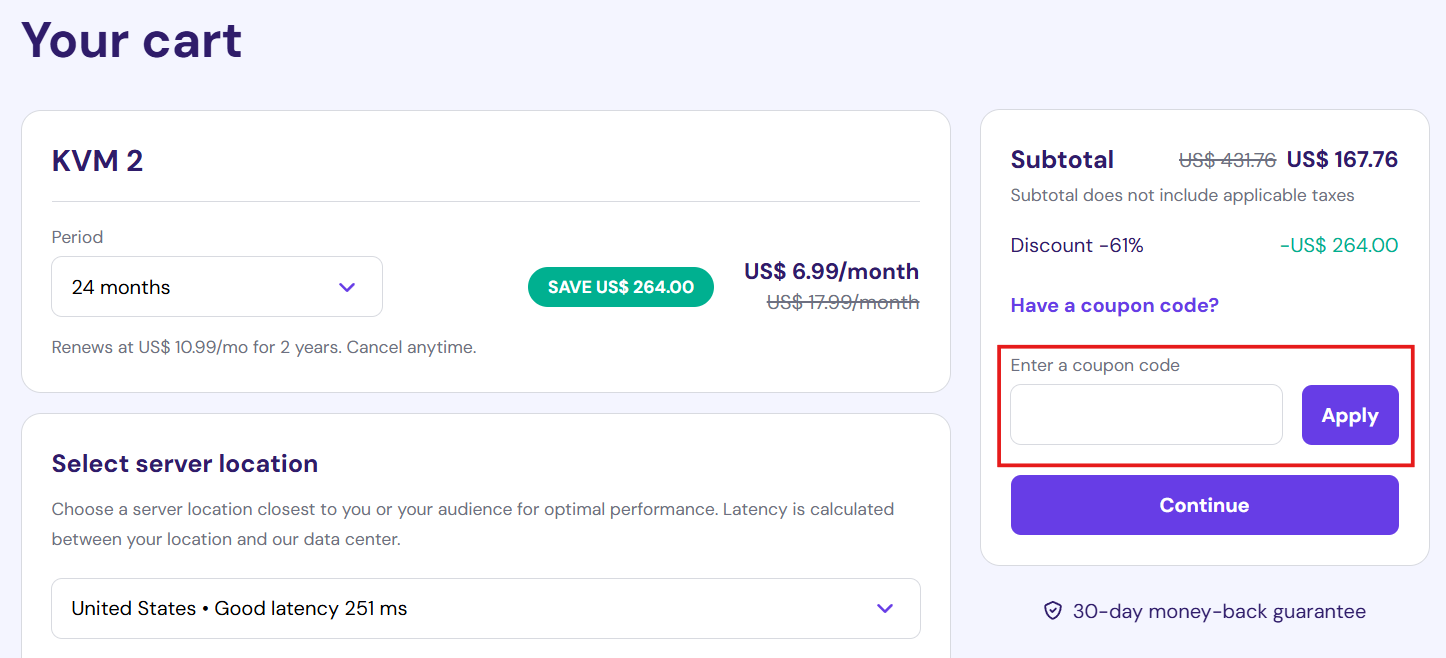This screenshot has width=1446, height=658.
Task: Click the Subtotal label
Action: point(1062,160)
